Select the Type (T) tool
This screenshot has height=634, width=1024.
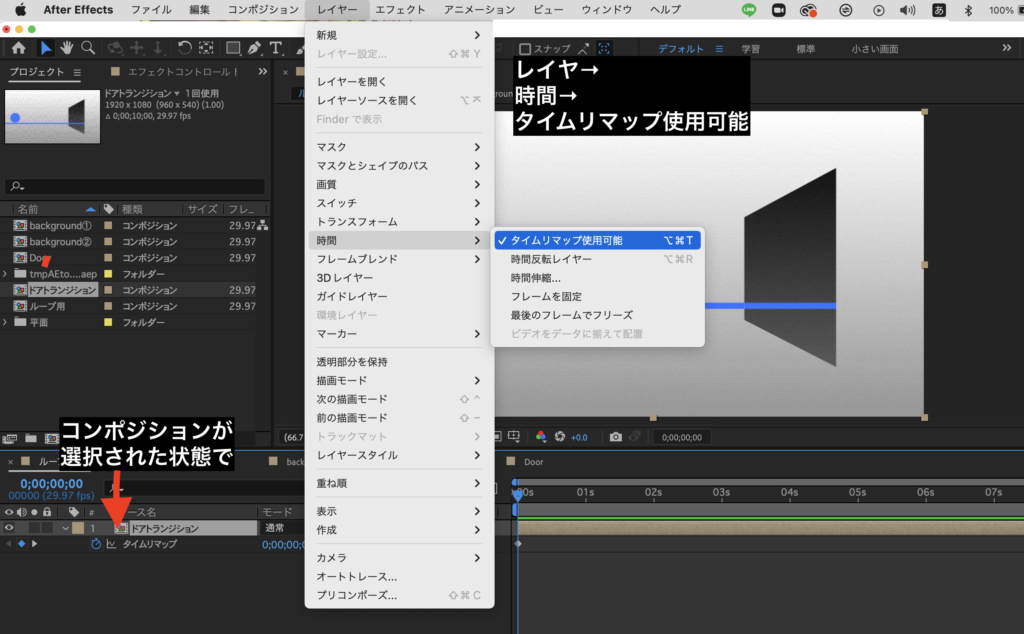click(276, 48)
